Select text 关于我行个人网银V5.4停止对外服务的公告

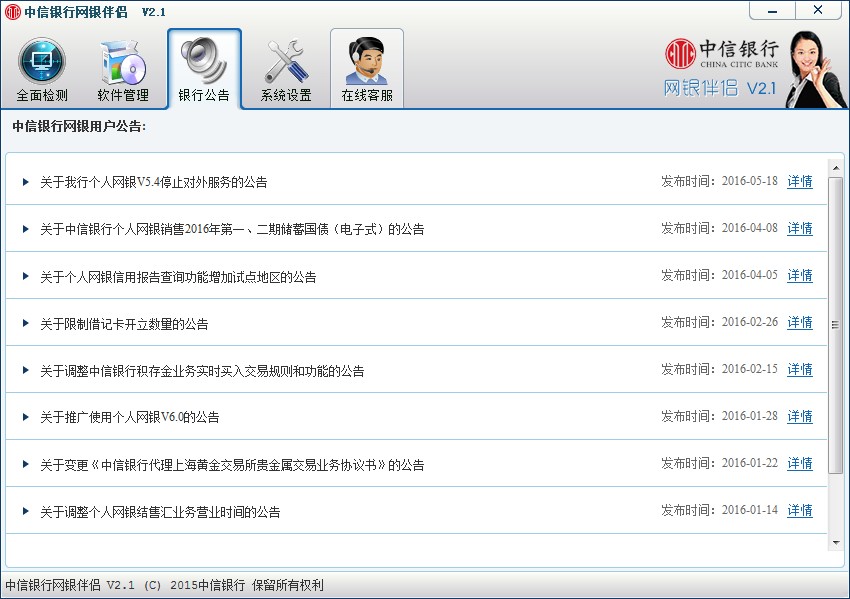tap(153, 182)
